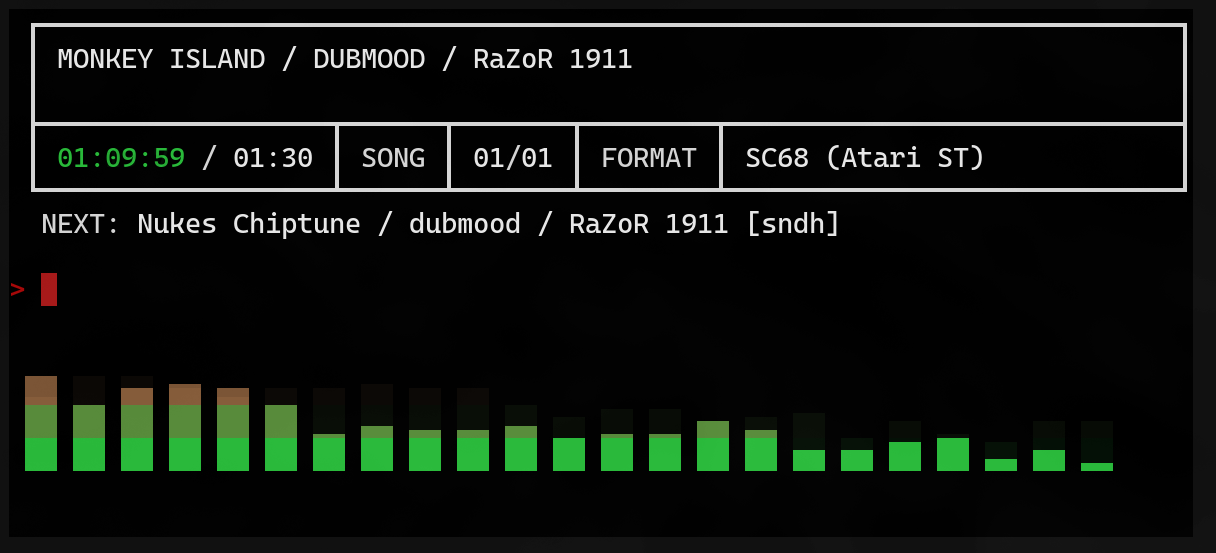The width and height of the screenshot is (1216, 553).
Task: Select the SONG label cell
Action: tap(393, 158)
